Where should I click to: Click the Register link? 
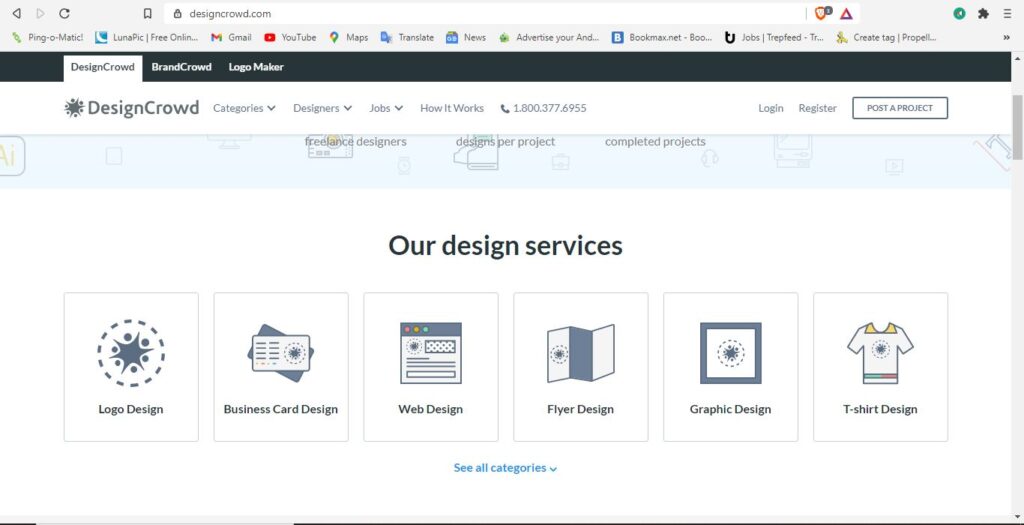[x=817, y=108]
